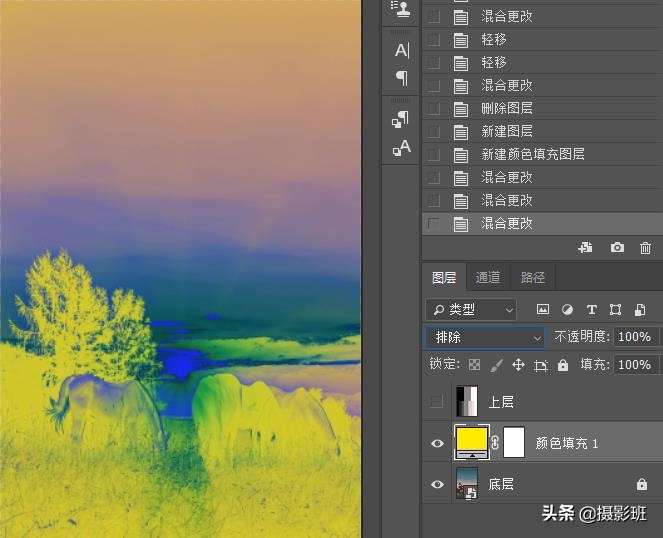663x538 pixels.
Task: Create a new history snapshot with camera icon
Action: 617,247
